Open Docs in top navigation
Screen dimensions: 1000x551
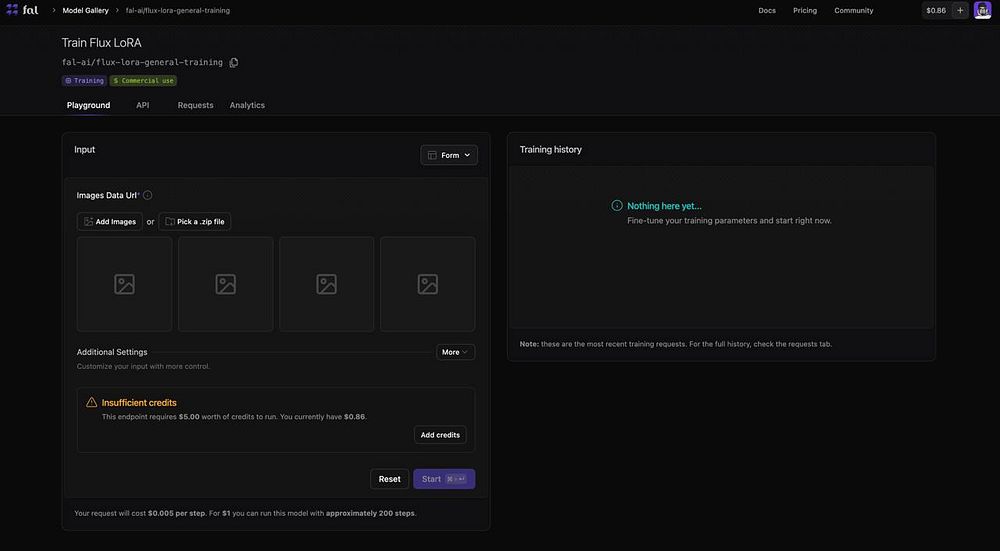(x=767, y=10)
